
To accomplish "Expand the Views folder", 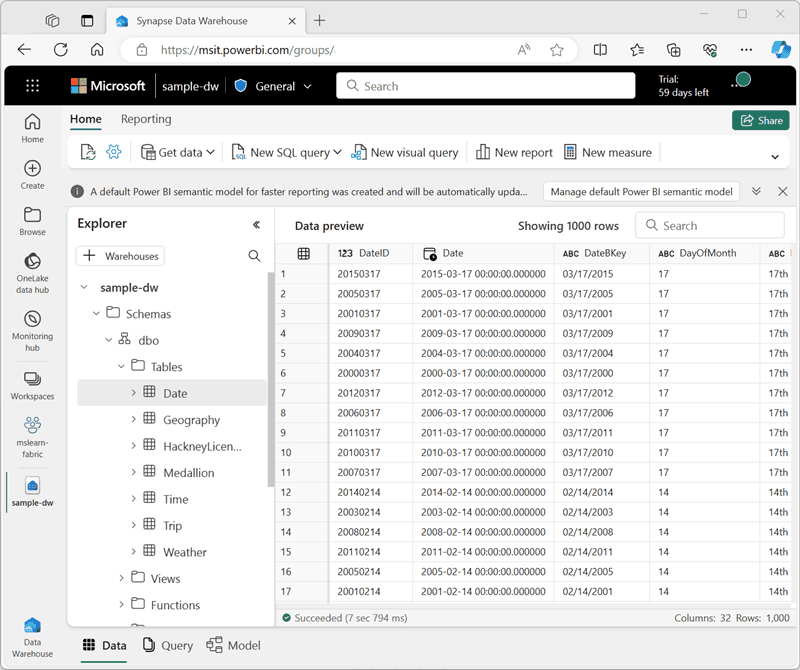I will [x=122, y=578].
